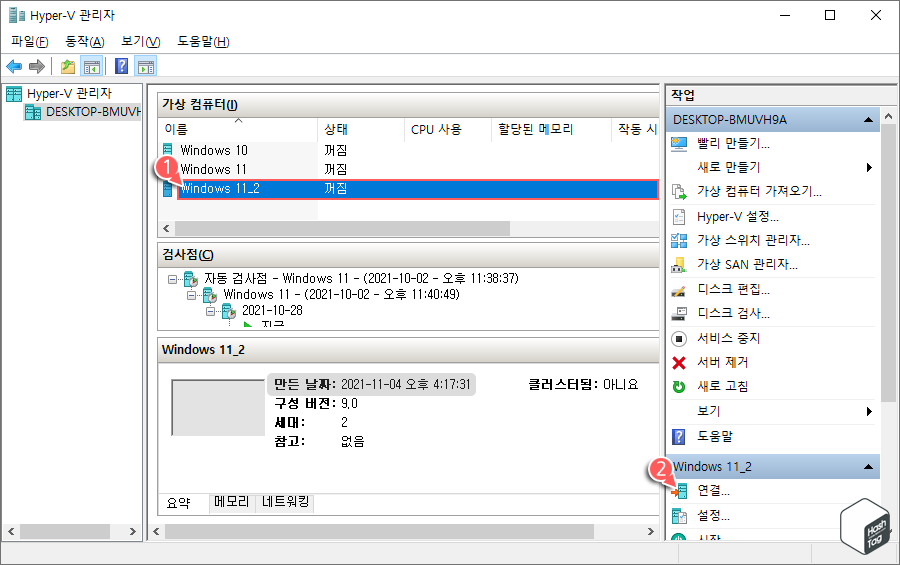Click the 만든 날짜 2021-11-04 field

point(372,385)
